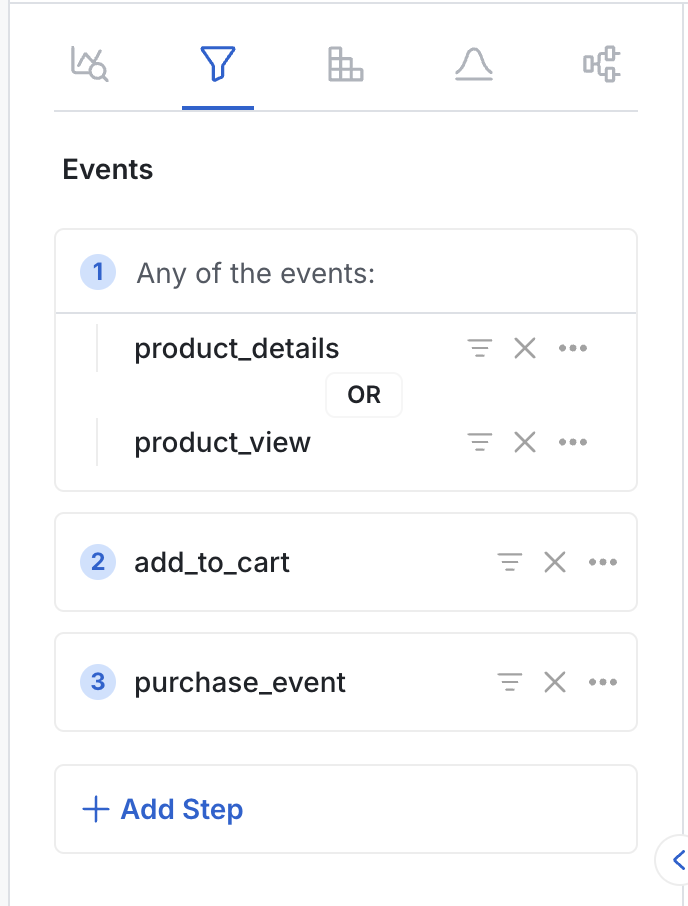Click the step 1 number badge
The height and width of the screenshot is (906, 688).
pos(97,272)
